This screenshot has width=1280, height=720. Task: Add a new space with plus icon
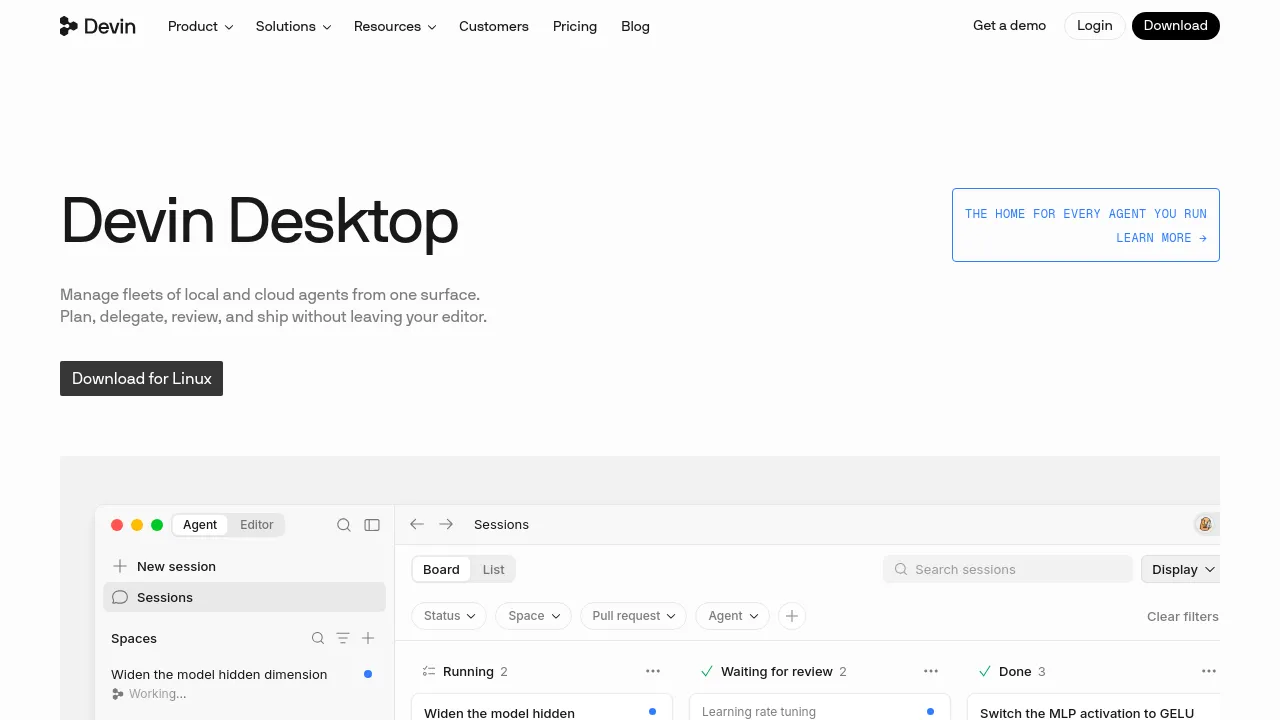coord(368,638)
